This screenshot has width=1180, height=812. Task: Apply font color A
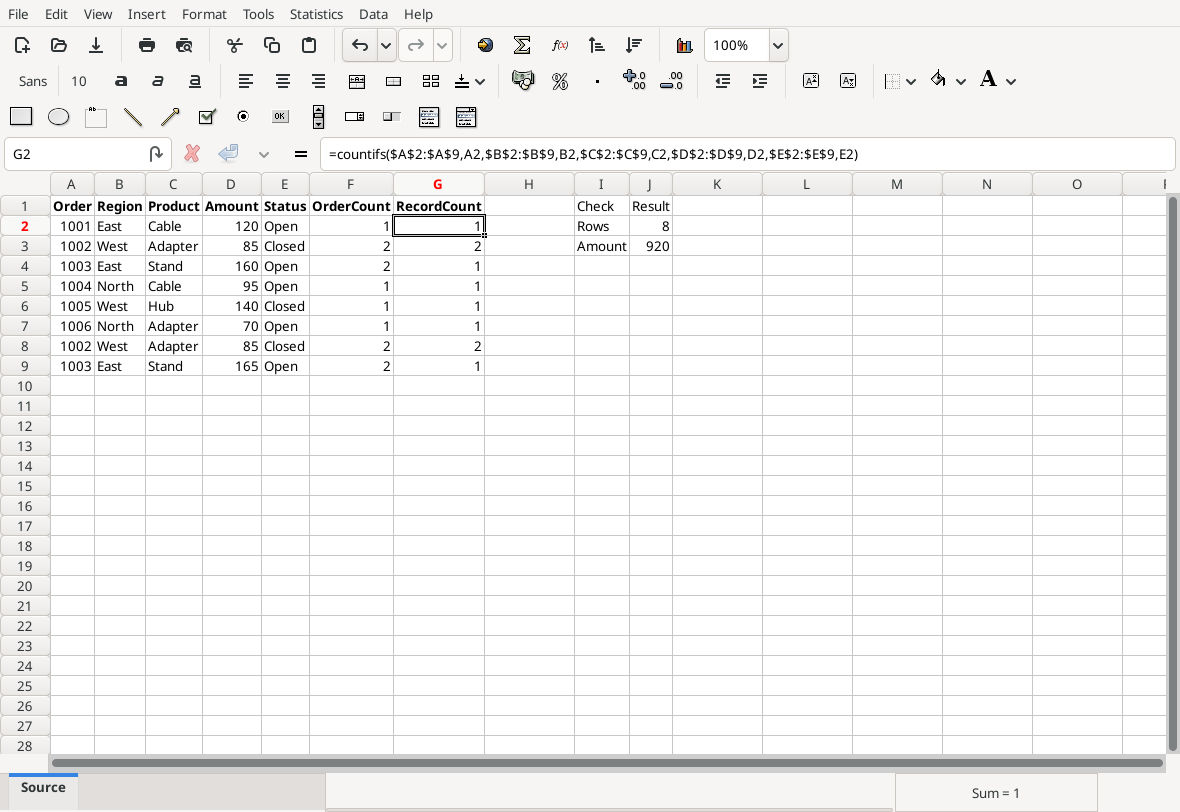pyautogui.click(x=988, y=80)
